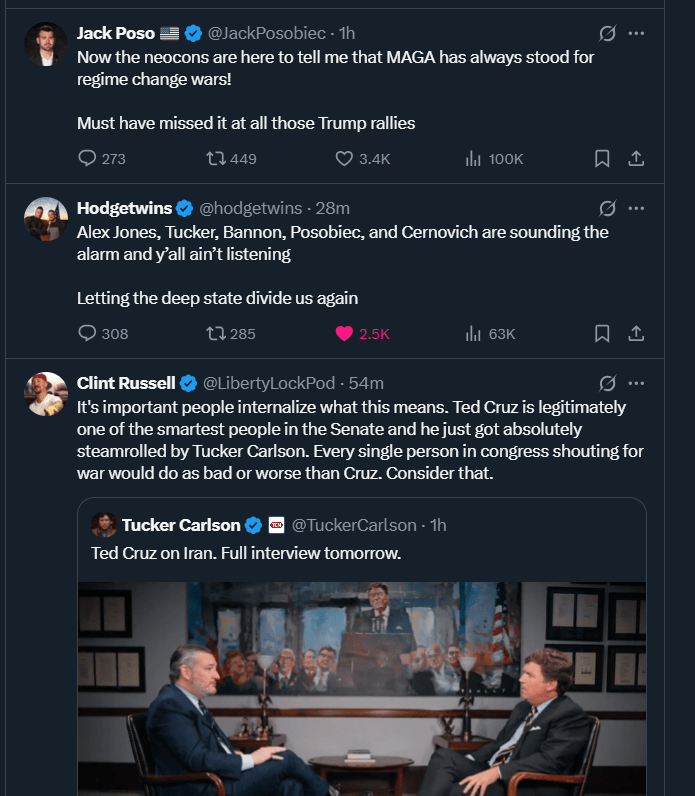The height and width of the screenshot is (796, 695).
Task: Open Grok icon on Clint Russell's post
Action: coord(606,383)
